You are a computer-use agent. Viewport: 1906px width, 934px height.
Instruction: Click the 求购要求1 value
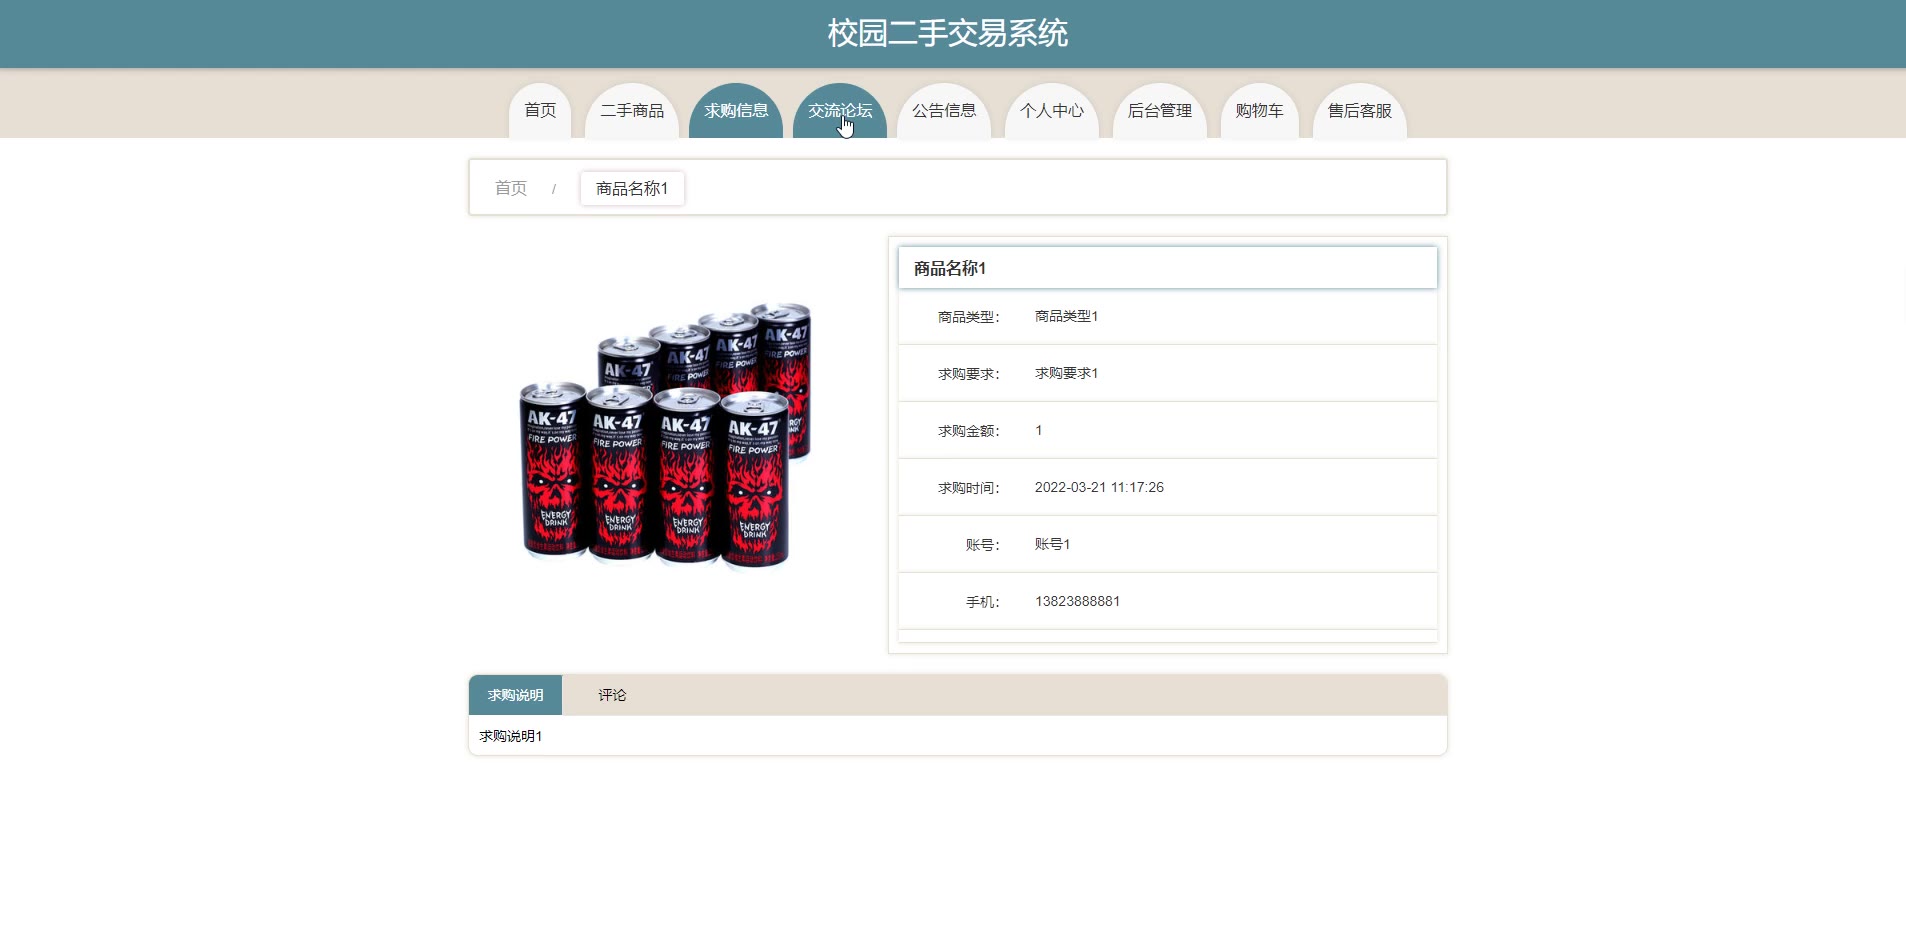click(x=1066, y=373)
